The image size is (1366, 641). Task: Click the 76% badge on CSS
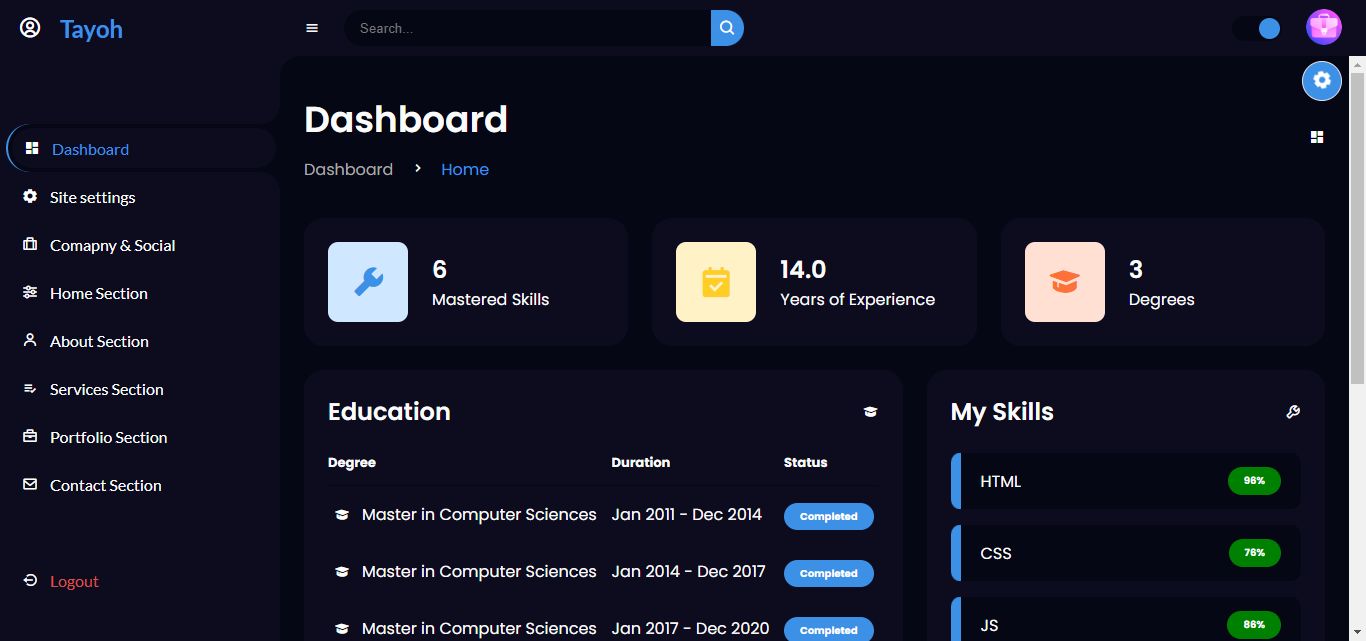click(1254, 553)
